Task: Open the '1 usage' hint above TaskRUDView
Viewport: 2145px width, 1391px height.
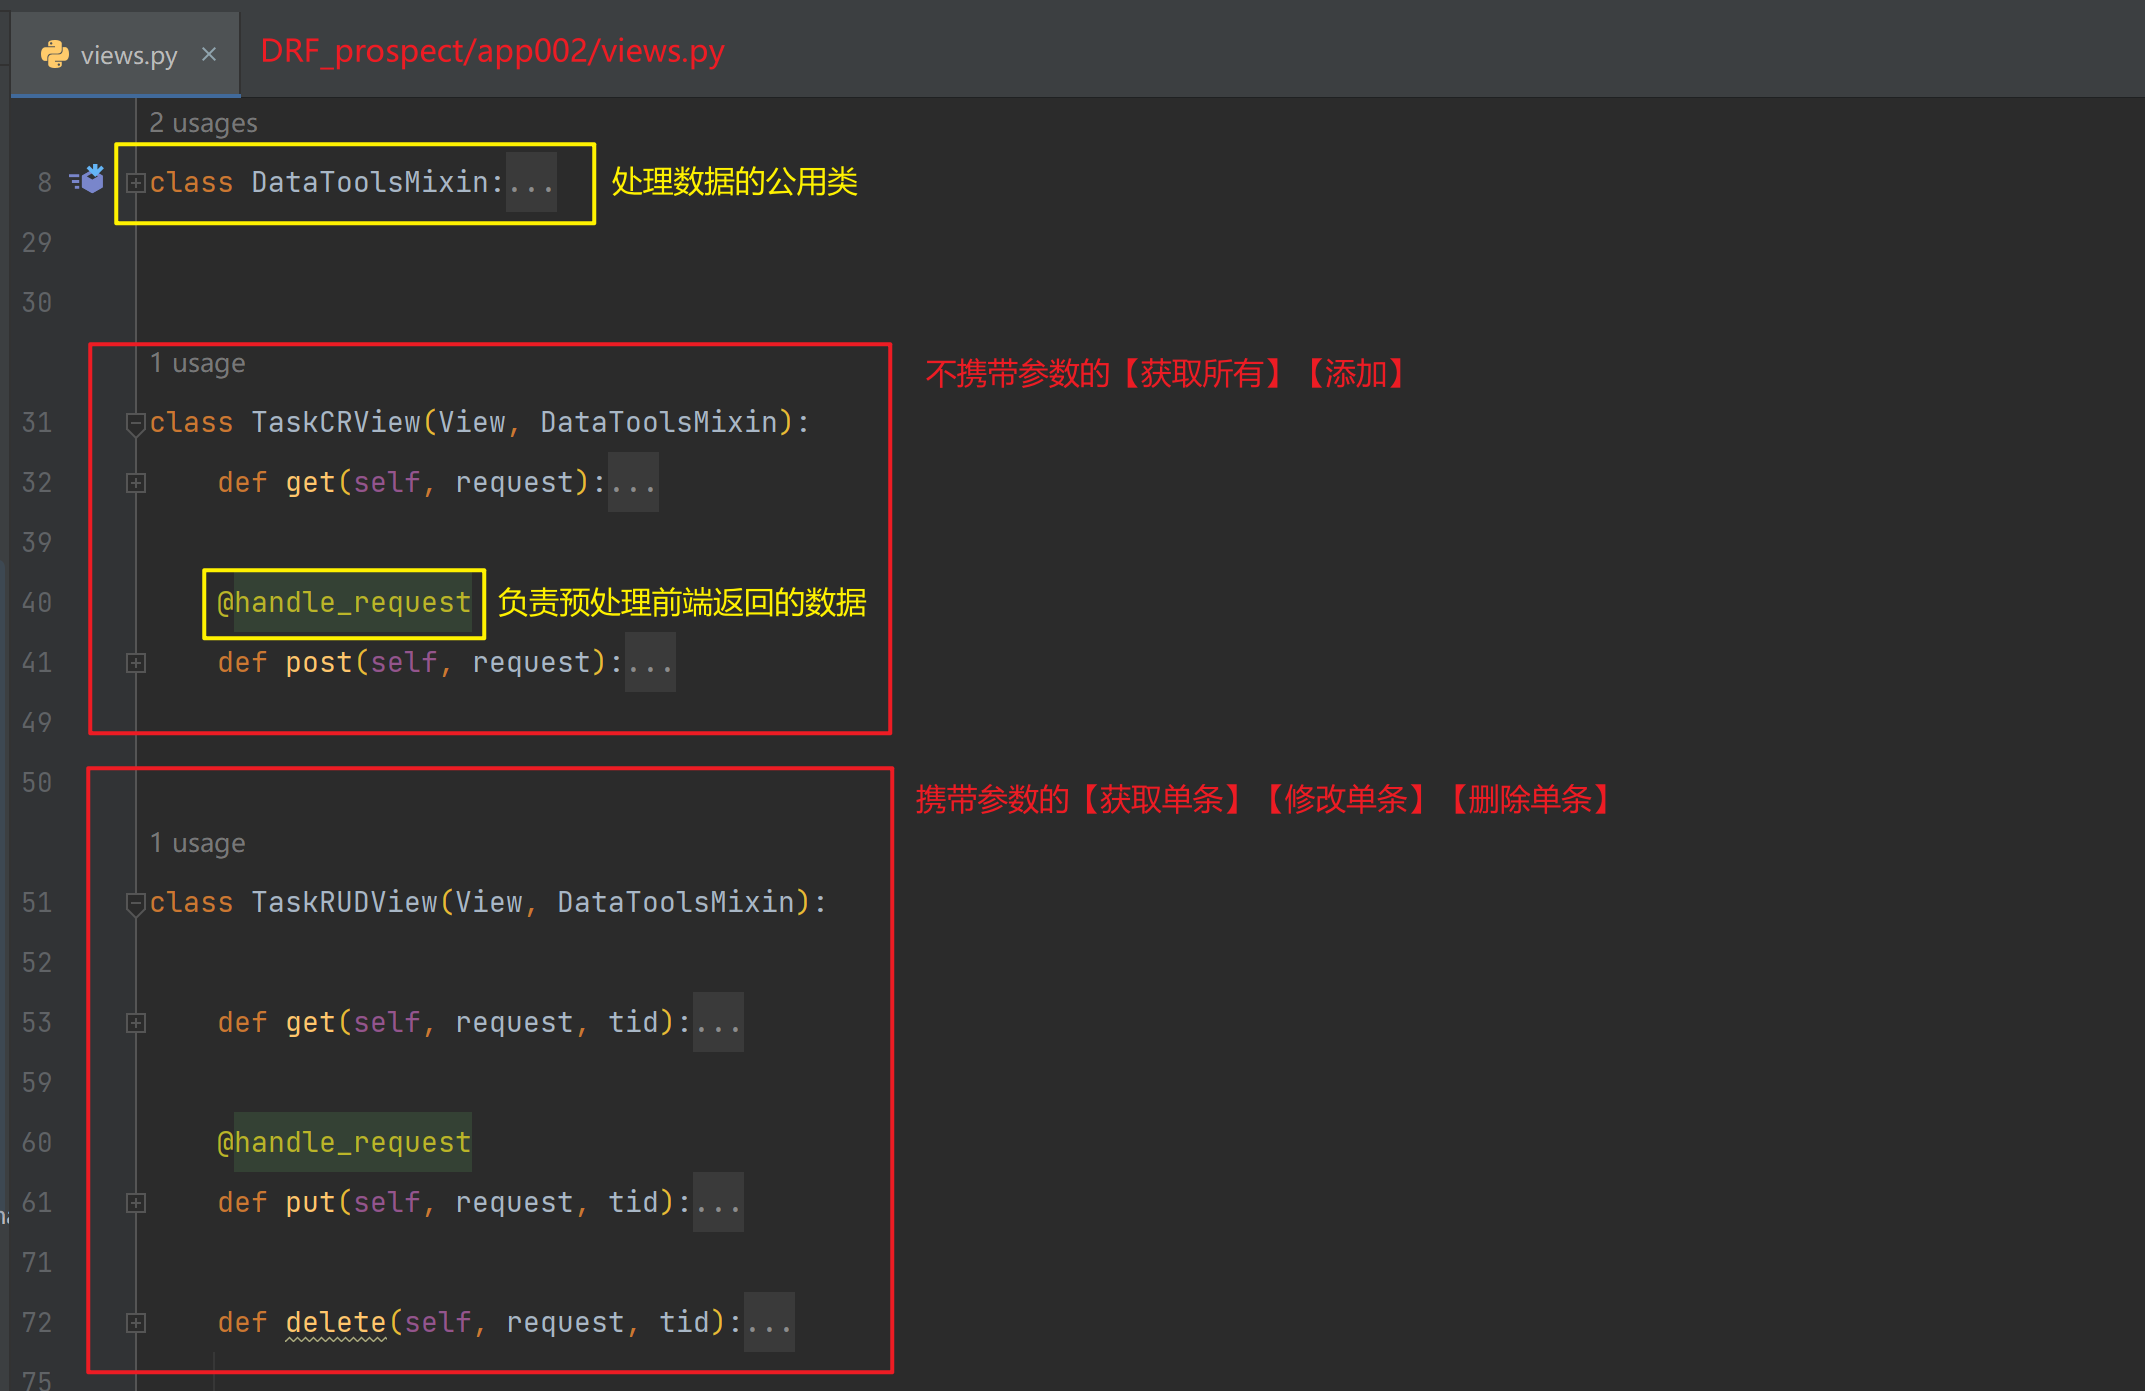Action: click(197, 843)
